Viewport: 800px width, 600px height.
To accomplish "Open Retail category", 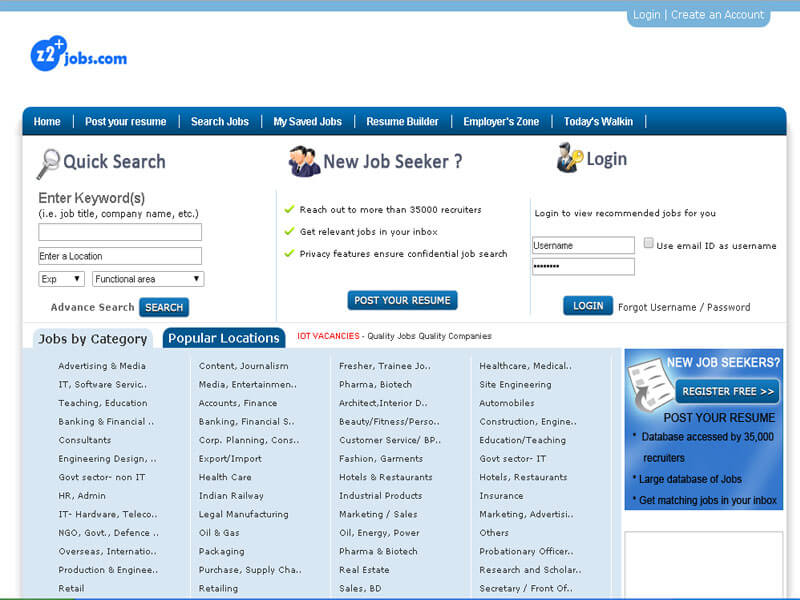I will (71, 588).
